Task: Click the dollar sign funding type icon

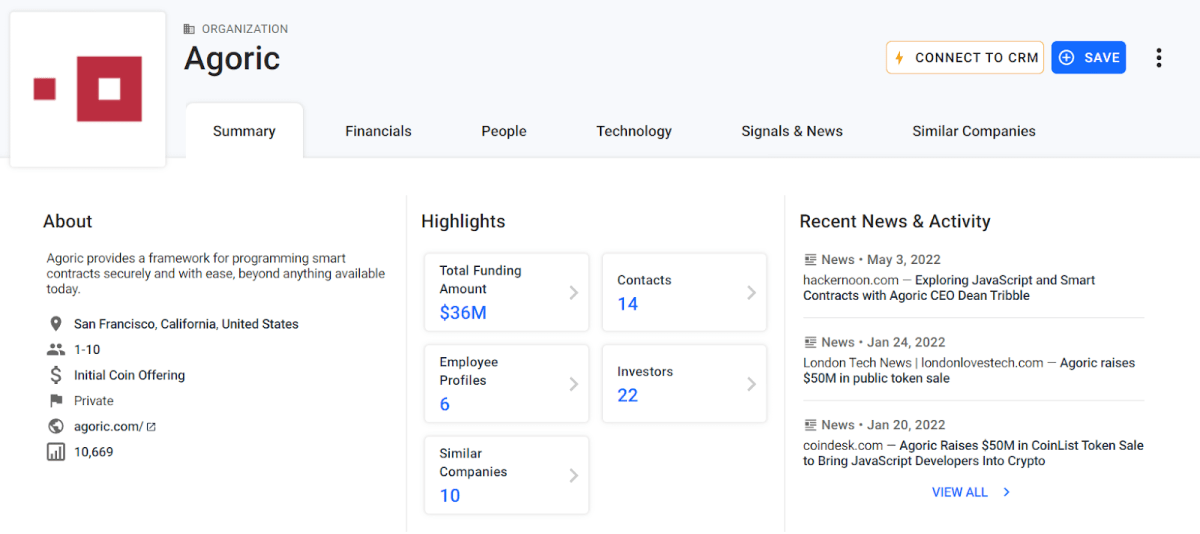Action: click(x=56, y=375)
